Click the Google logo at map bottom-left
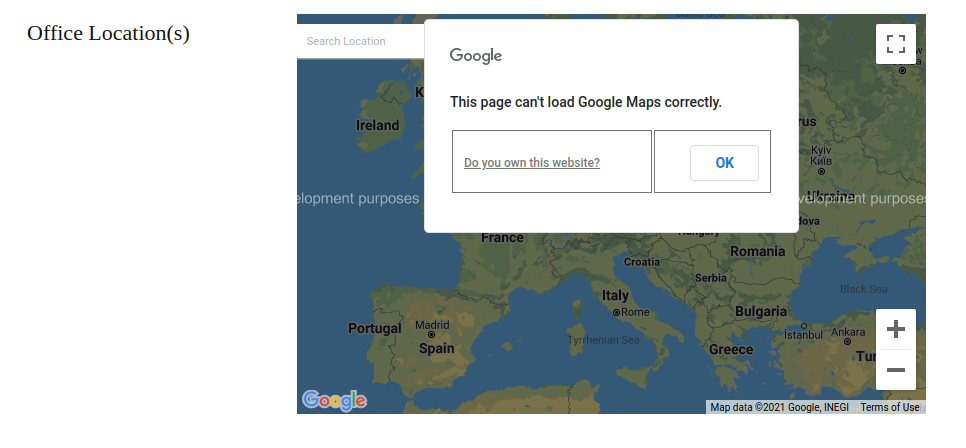This screenshot has width=966, height=448. click(334, 400)
